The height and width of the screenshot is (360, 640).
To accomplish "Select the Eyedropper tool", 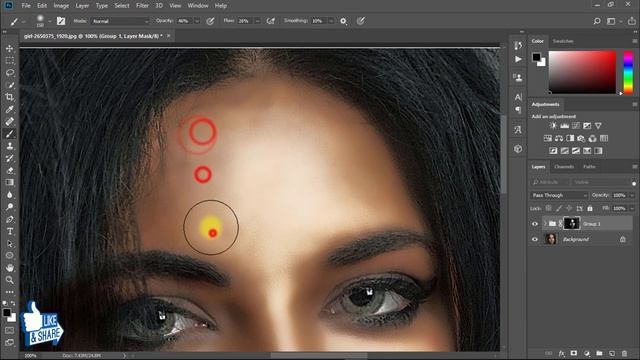I will click(x=9, y=109).
